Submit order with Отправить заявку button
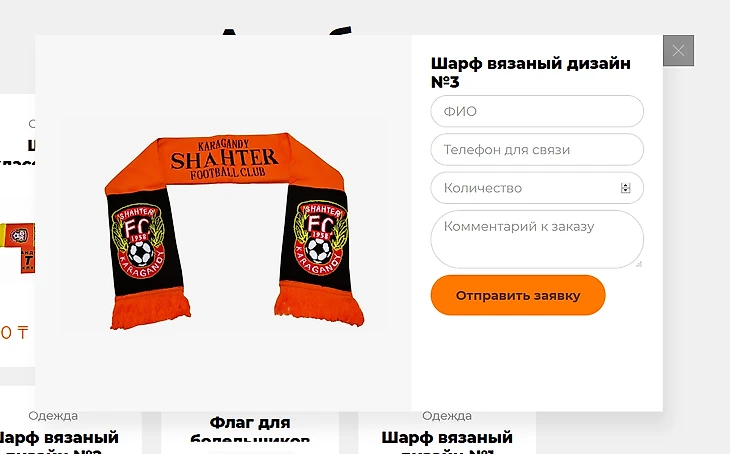 click(x=518, y=295)
